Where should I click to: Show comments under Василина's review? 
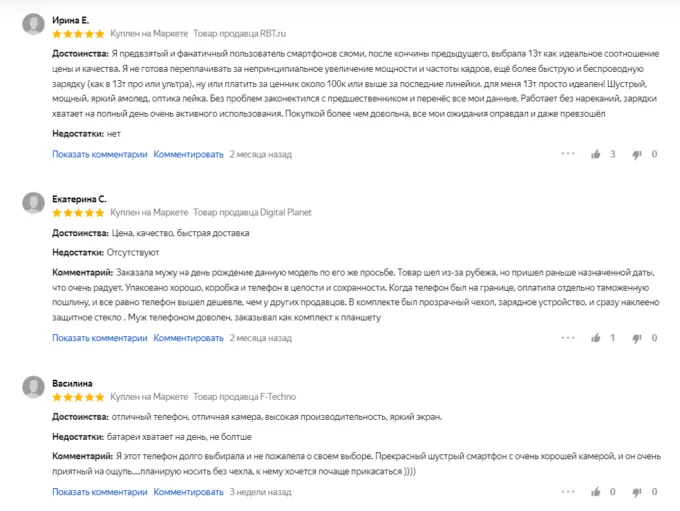pos(100,492)
